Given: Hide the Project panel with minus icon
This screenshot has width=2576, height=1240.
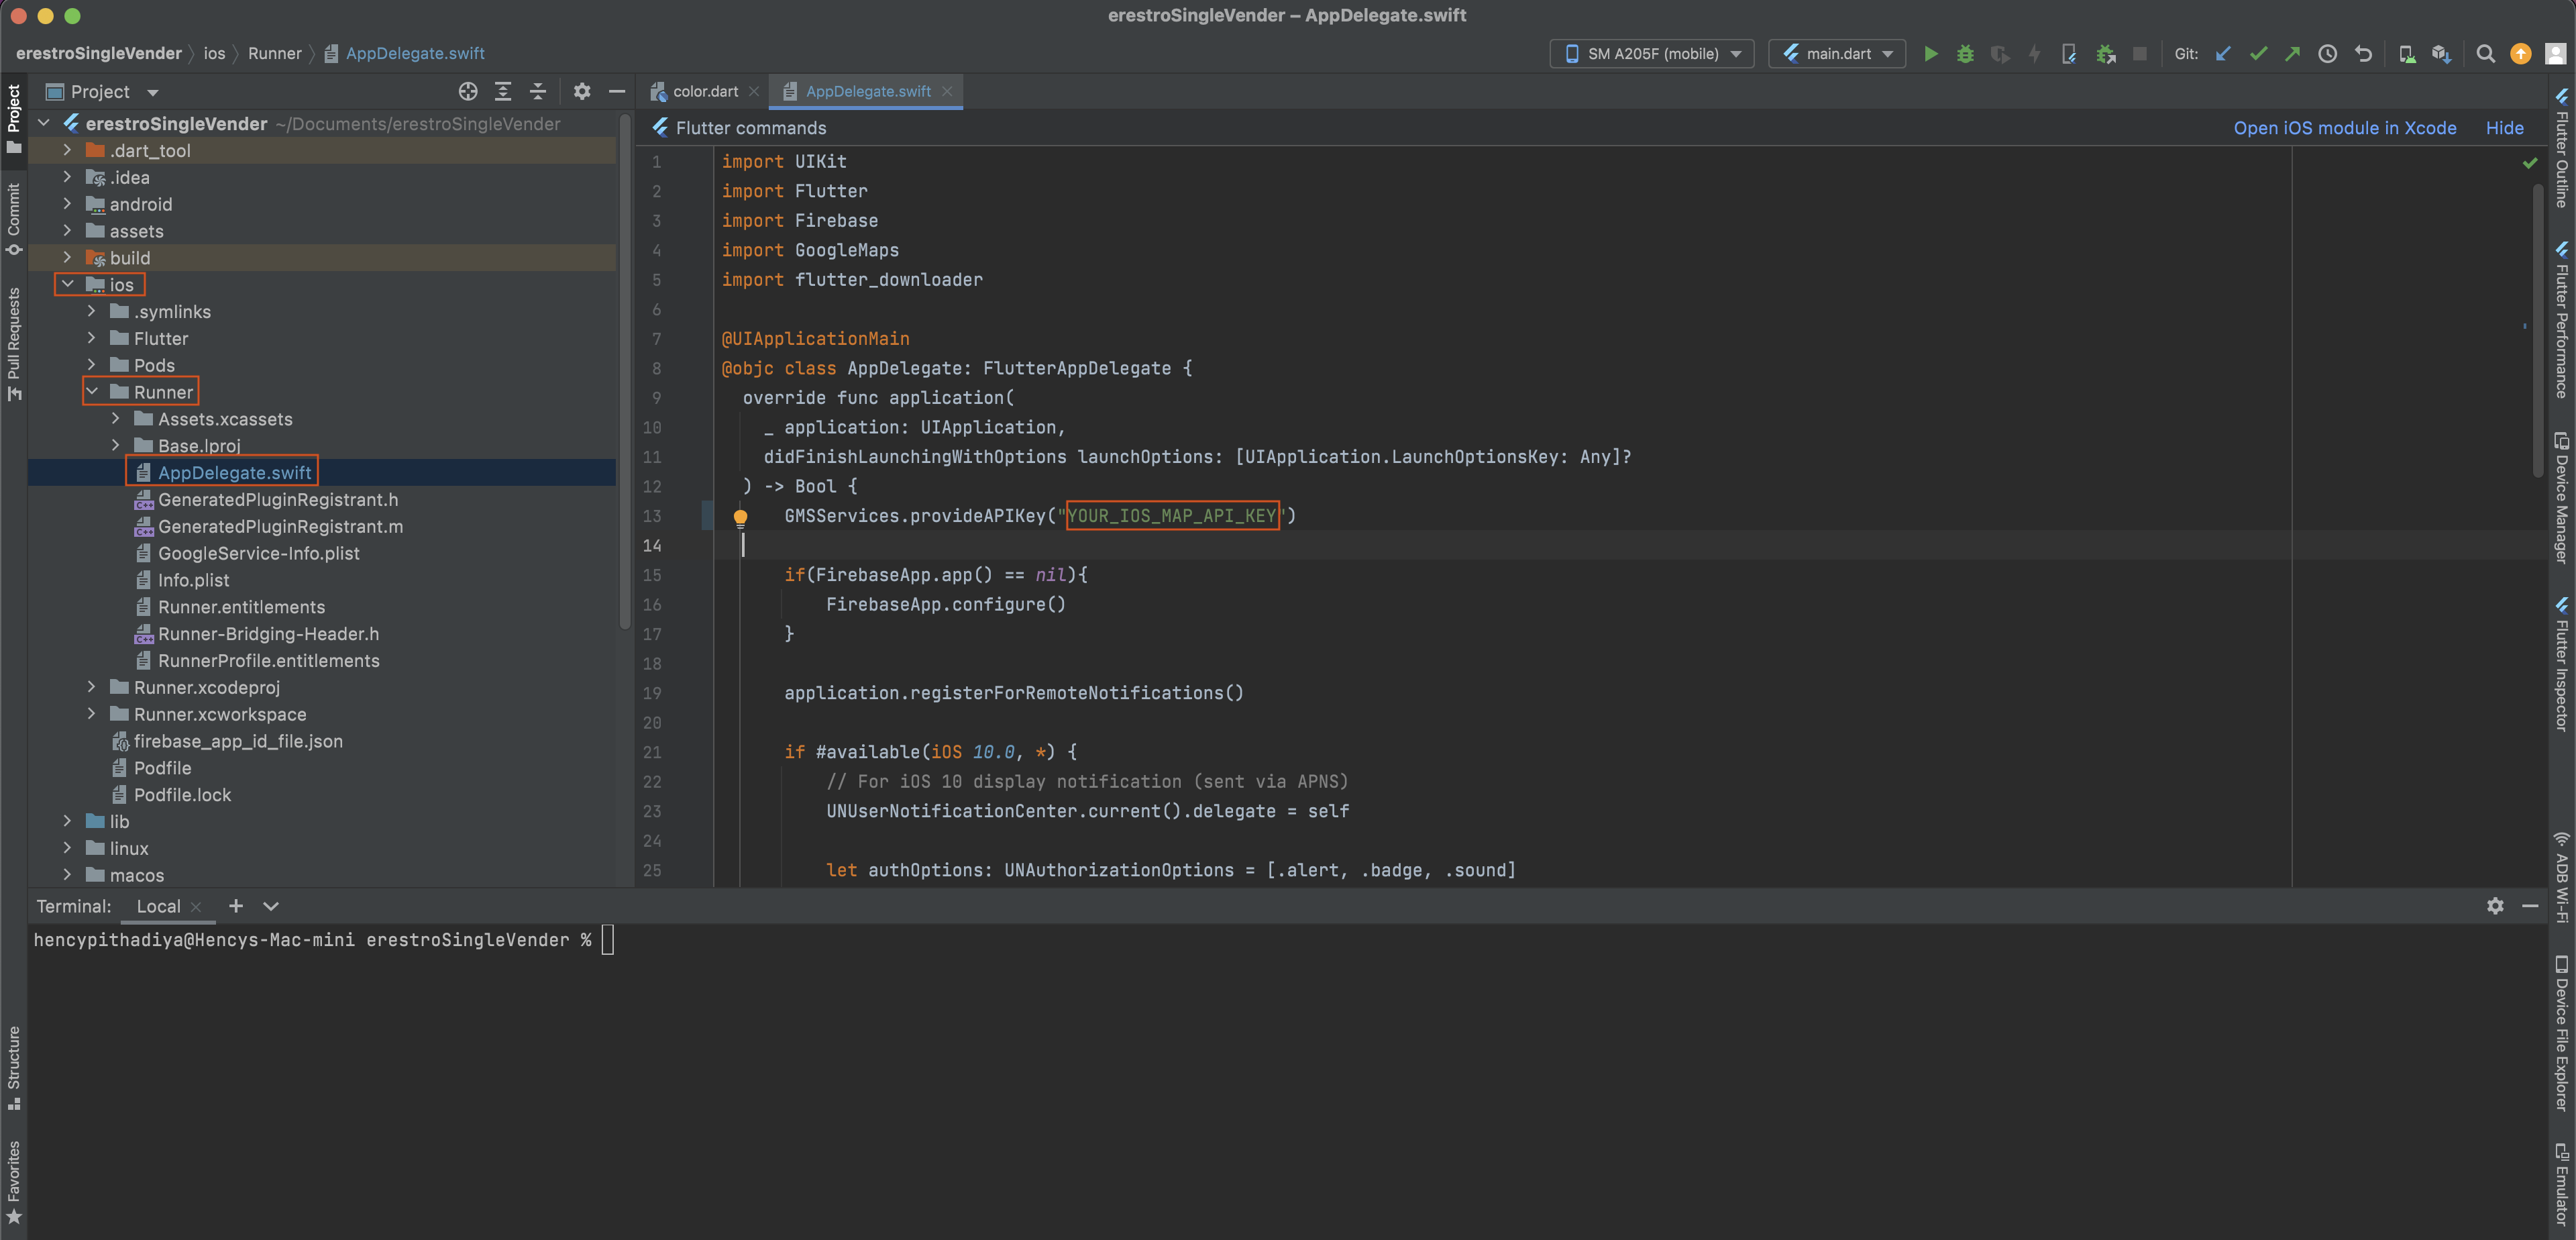Looking at the screenshot, I should 617,92.
